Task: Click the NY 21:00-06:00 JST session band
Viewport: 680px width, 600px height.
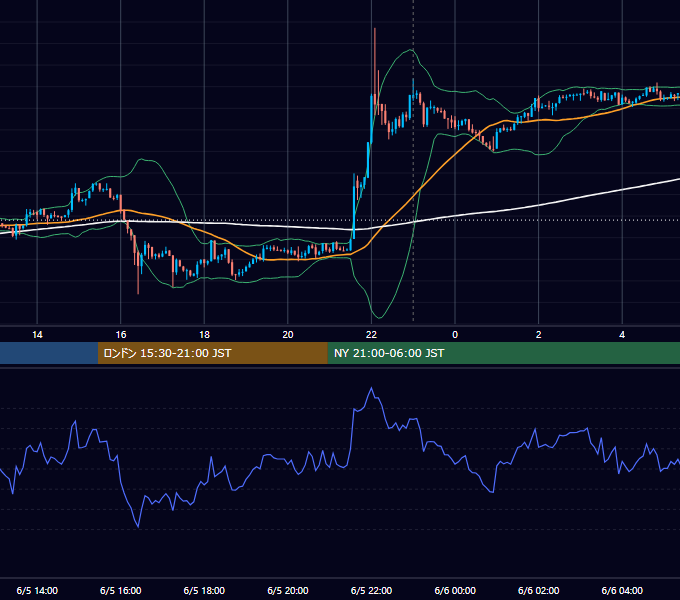Action: pos(503,353)
